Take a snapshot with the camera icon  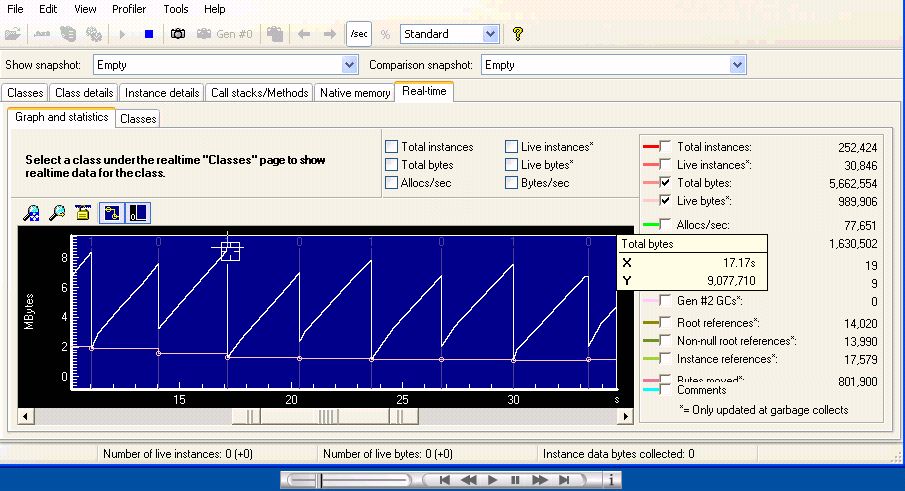click(178, 34)
